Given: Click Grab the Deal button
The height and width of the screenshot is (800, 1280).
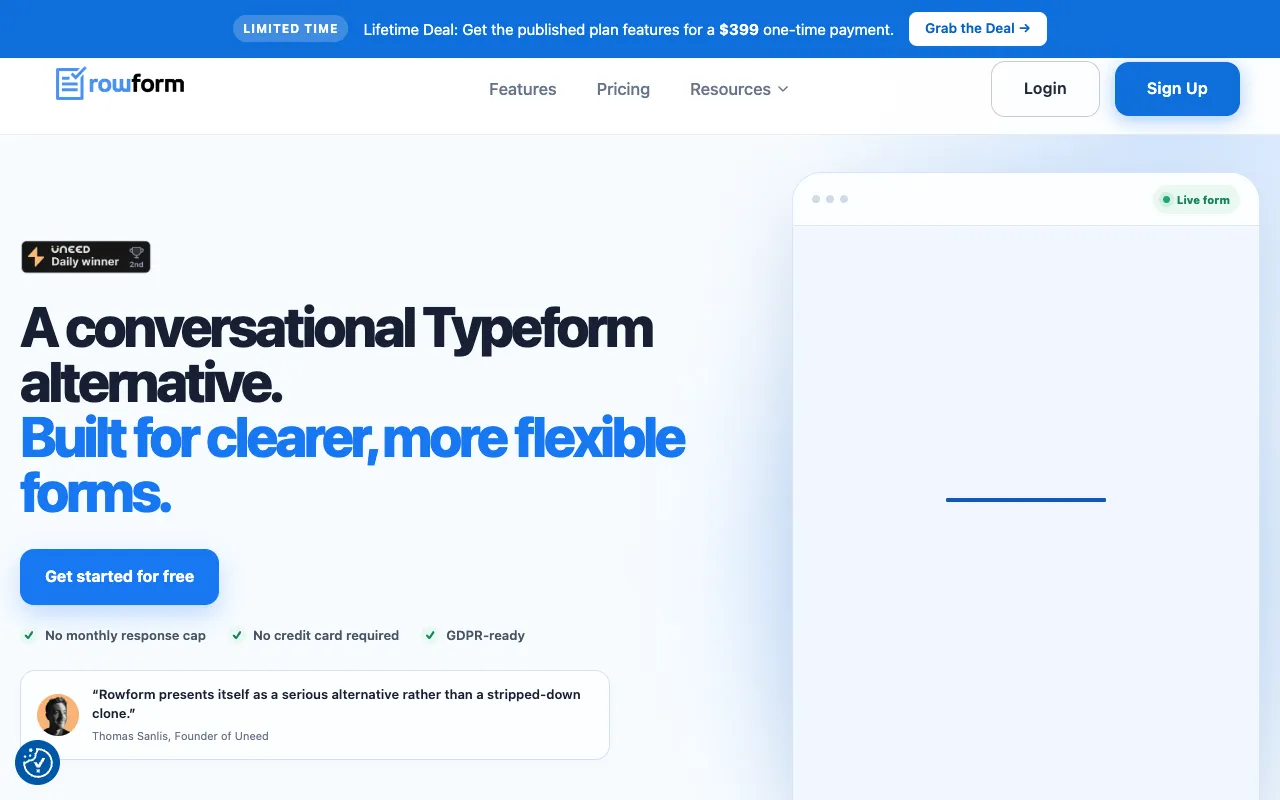Looking at the screenshot, I should point(978,29).
